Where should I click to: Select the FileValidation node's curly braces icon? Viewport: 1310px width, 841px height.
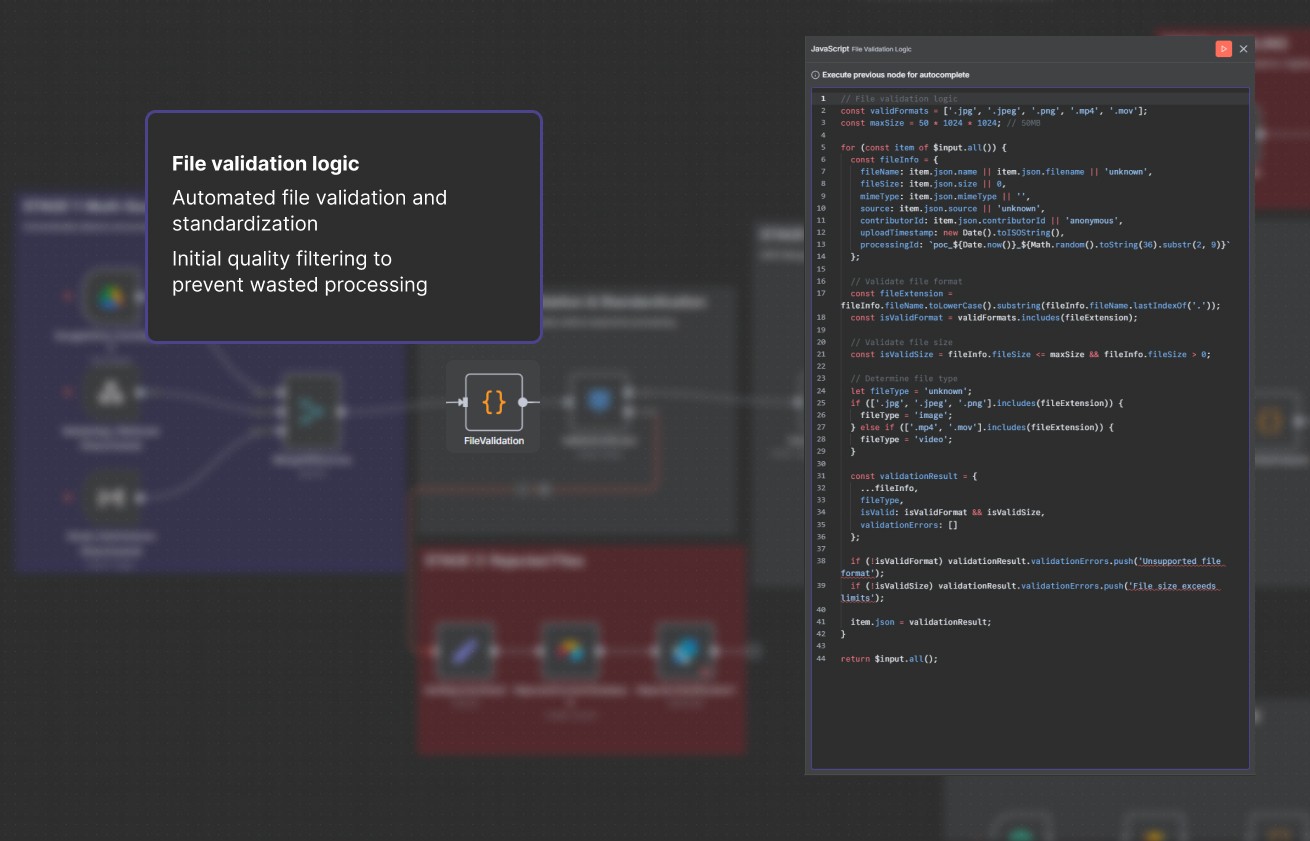(x=494, y=402)
